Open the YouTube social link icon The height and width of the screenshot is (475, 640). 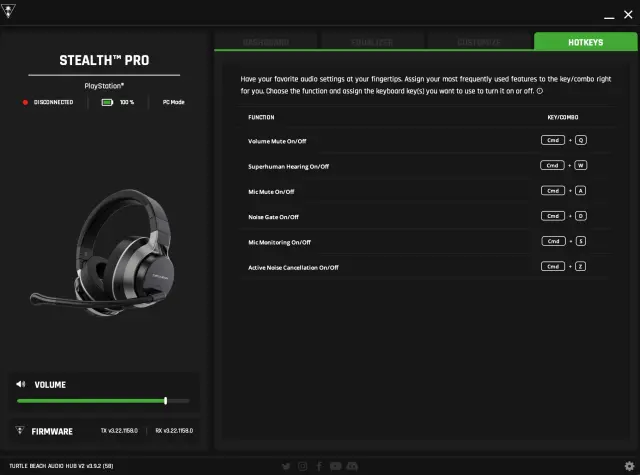[335, 466]
